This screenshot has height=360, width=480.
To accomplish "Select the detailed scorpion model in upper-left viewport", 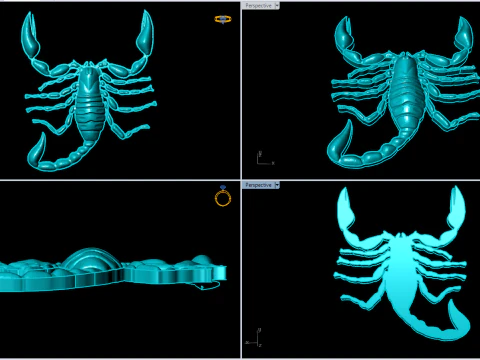I will click(x=89, y=90).
